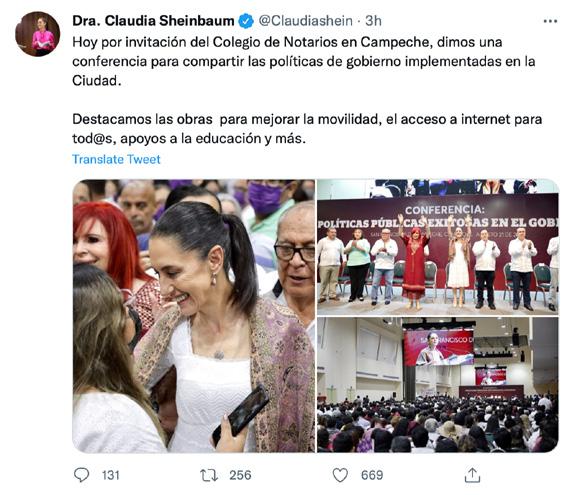
Task: Click the retweet arrows icon
Action: (209, 475)
